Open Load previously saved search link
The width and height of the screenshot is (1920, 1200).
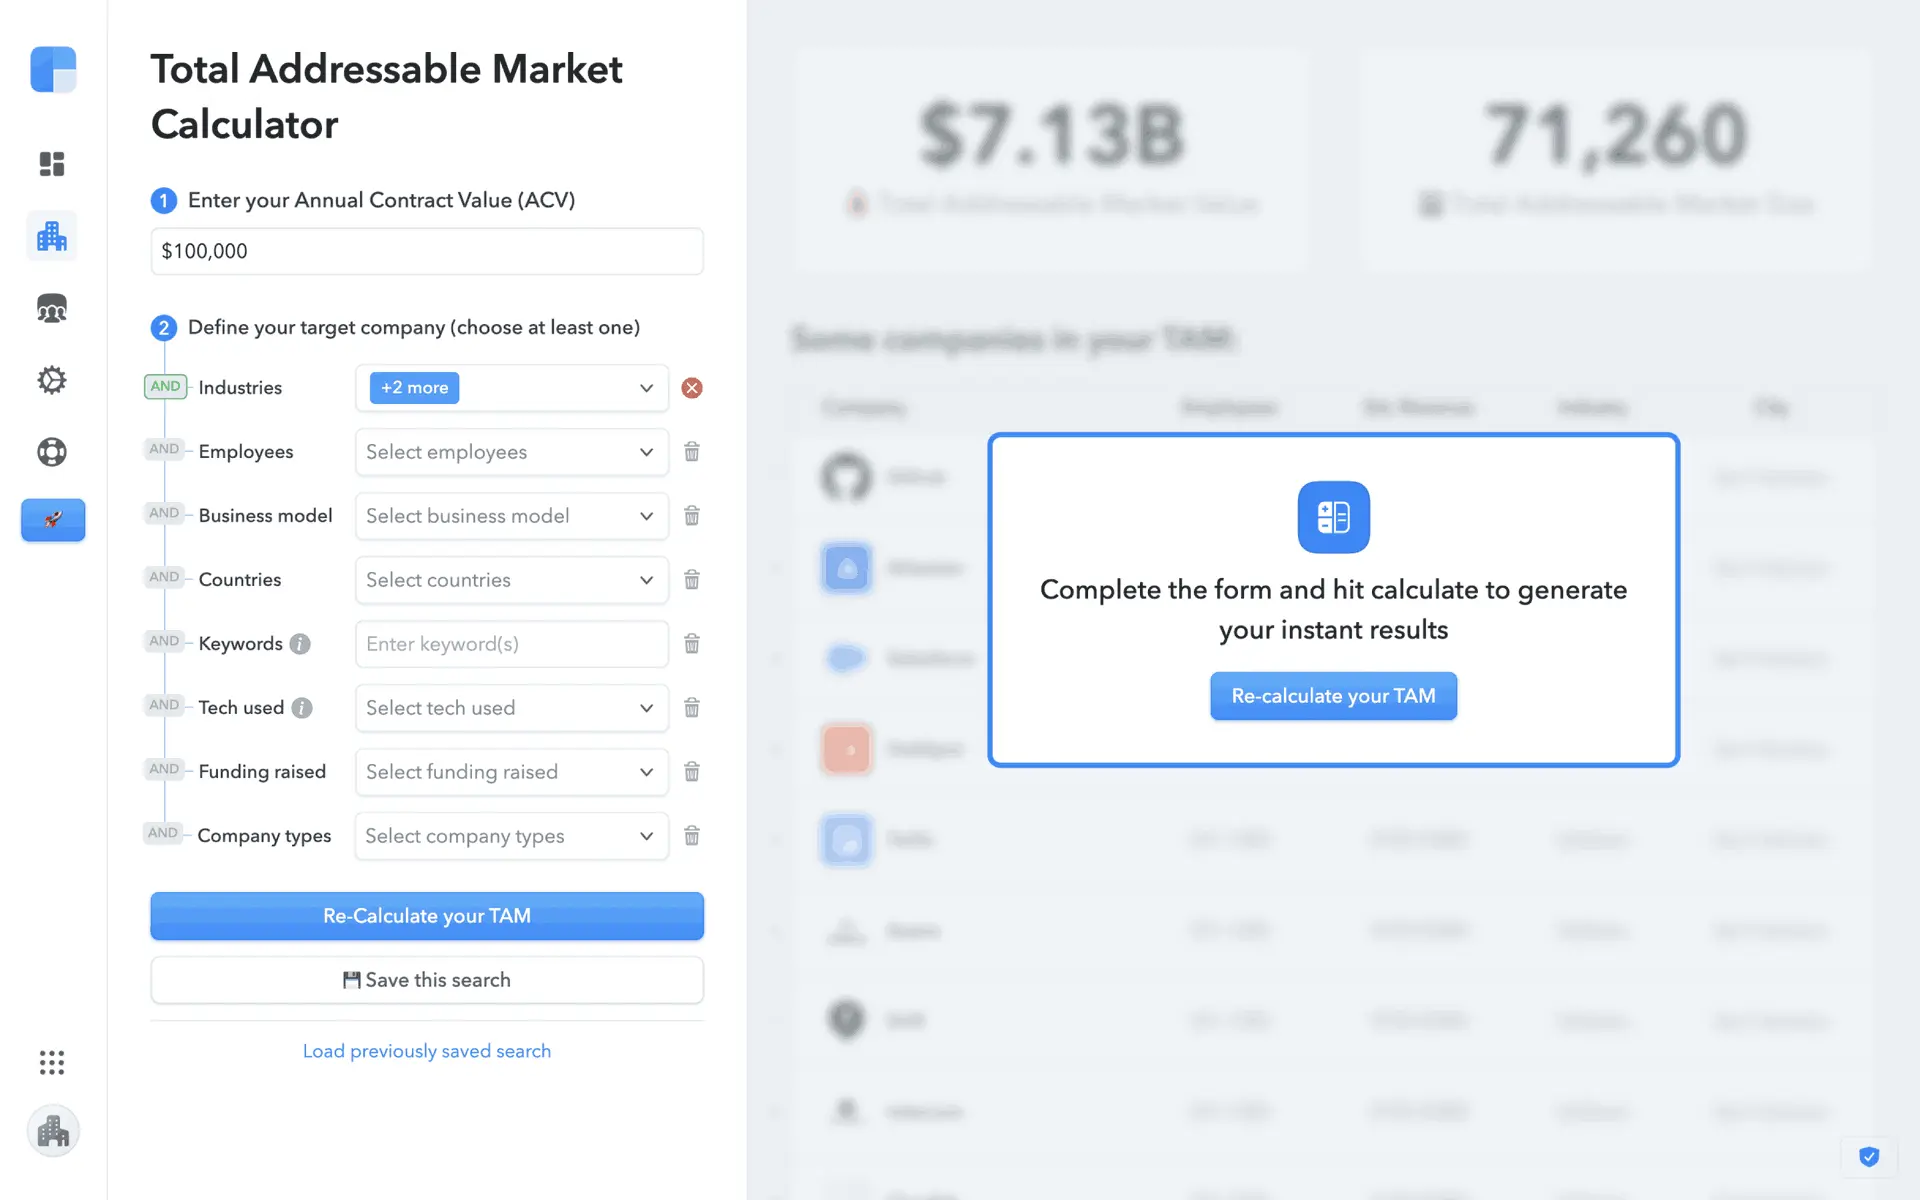coord(427,1051)
